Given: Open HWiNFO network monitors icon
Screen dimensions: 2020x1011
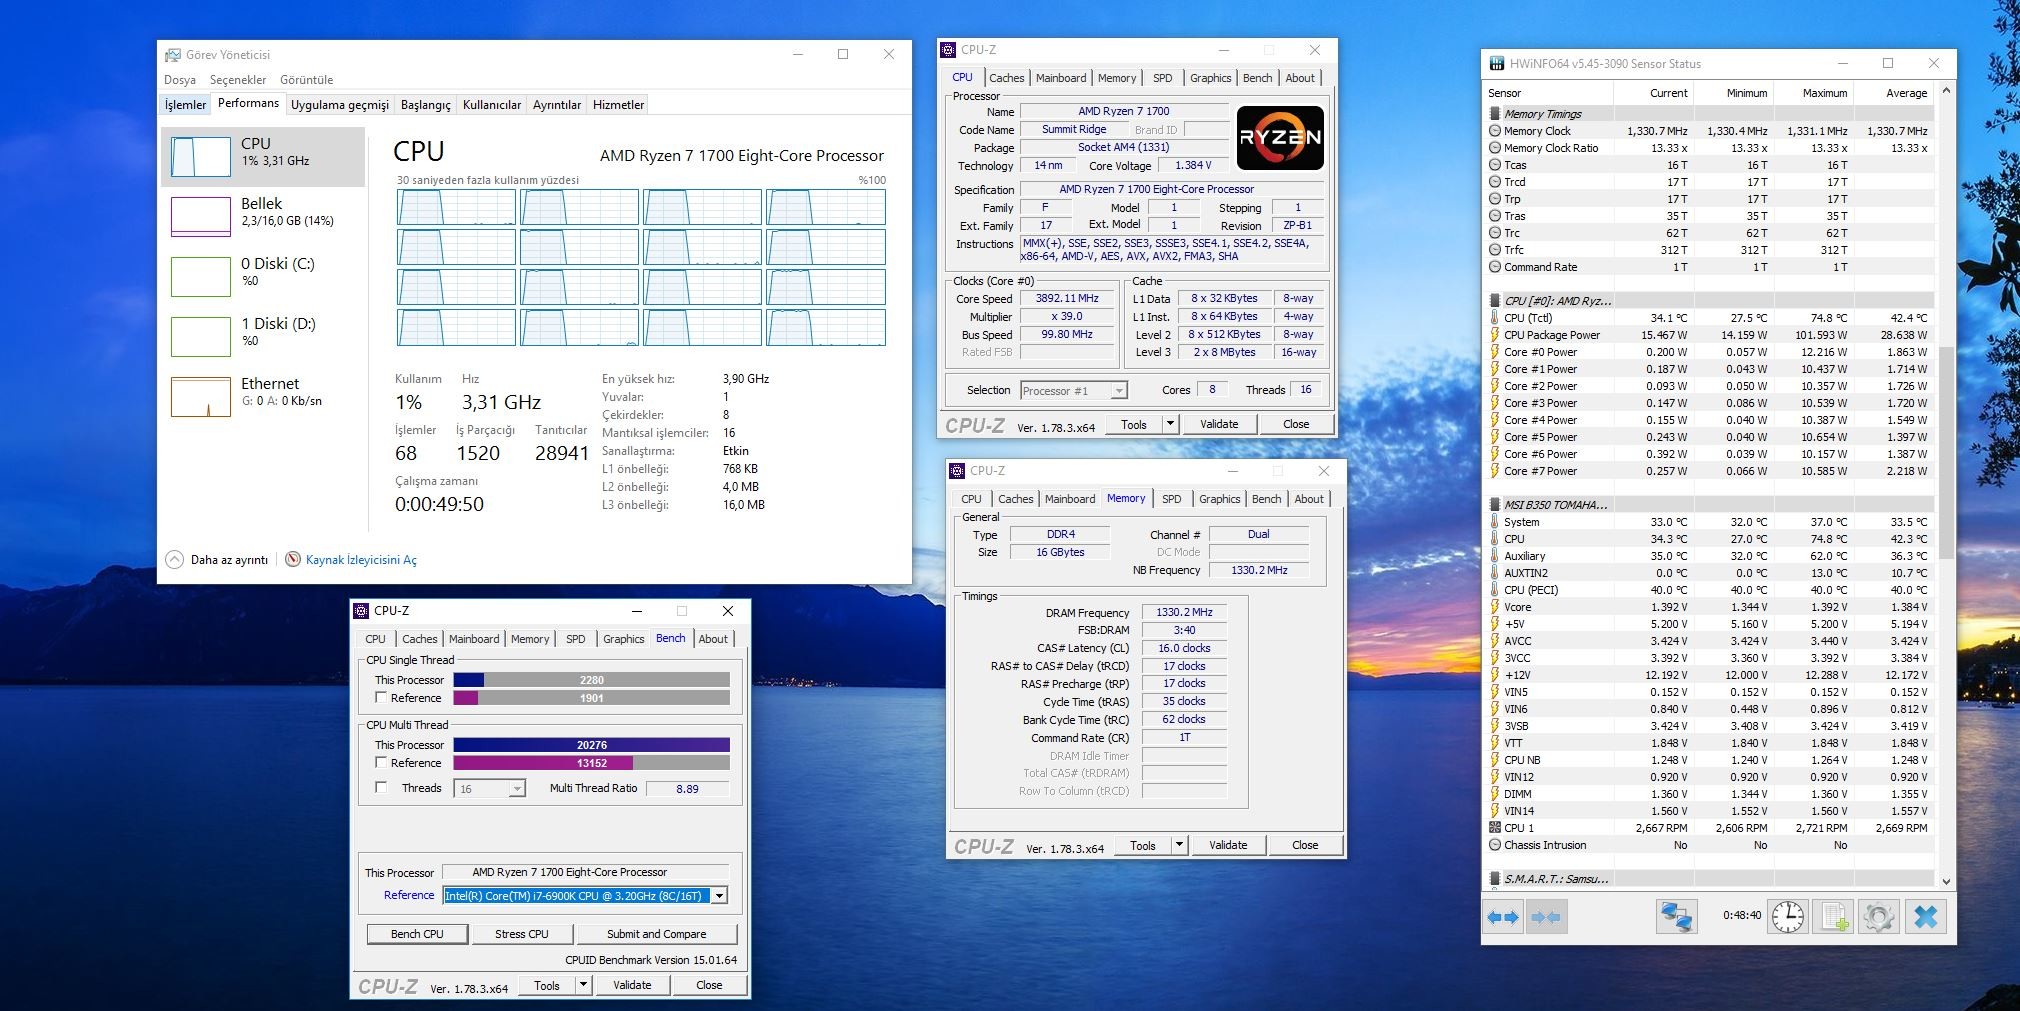Looking at the screenshot, I should pyautogui.click(x=1676, y=917).
